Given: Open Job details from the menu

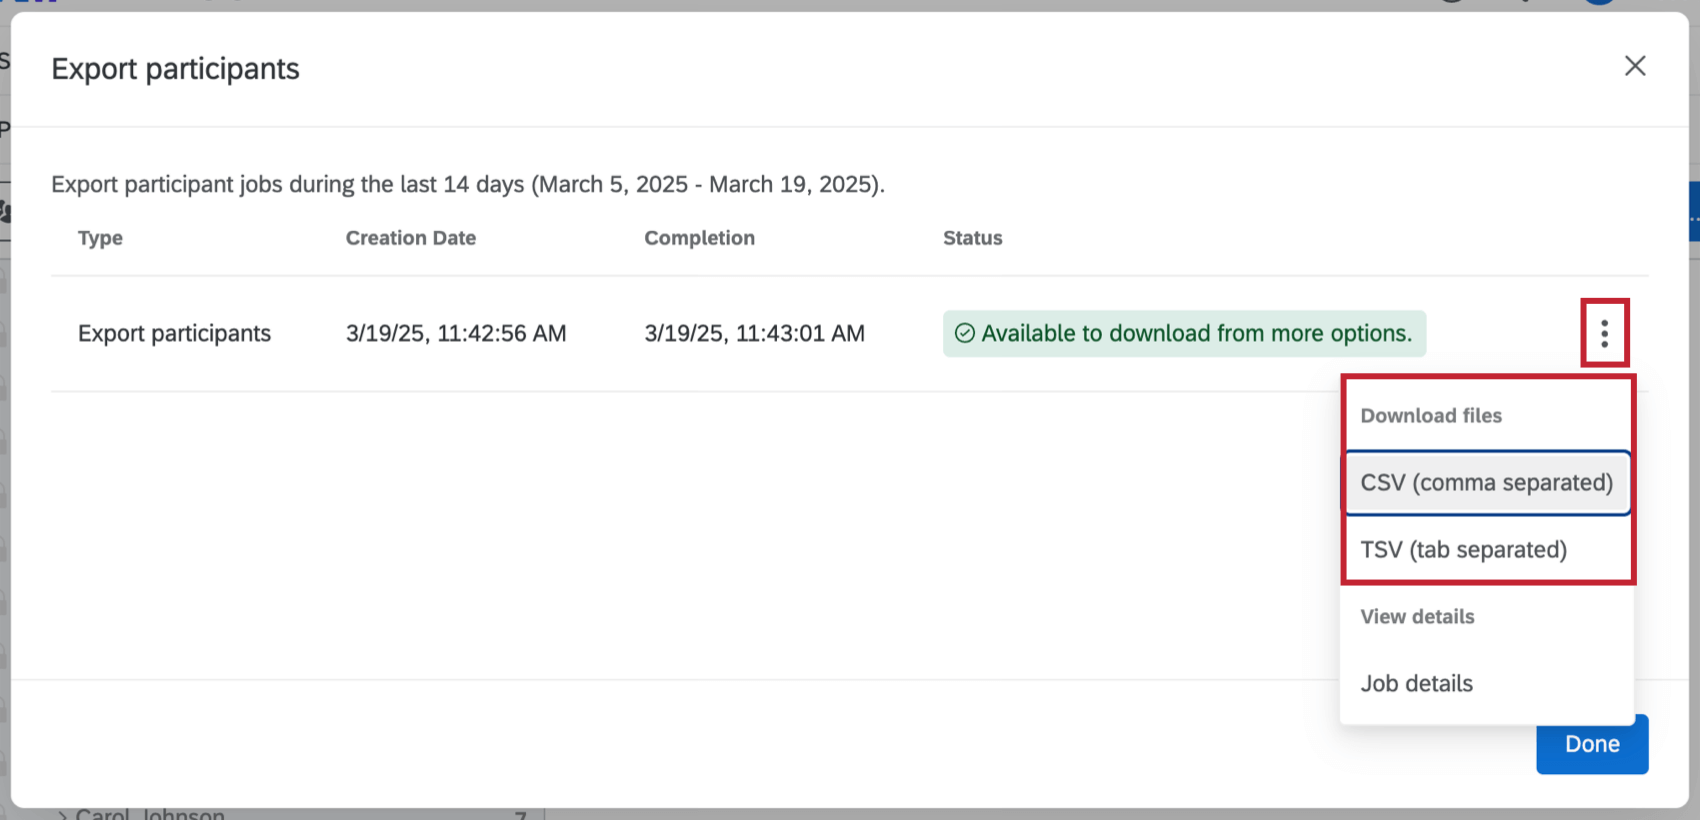Looking at the screenshot, I should [x=1416, y=684].
